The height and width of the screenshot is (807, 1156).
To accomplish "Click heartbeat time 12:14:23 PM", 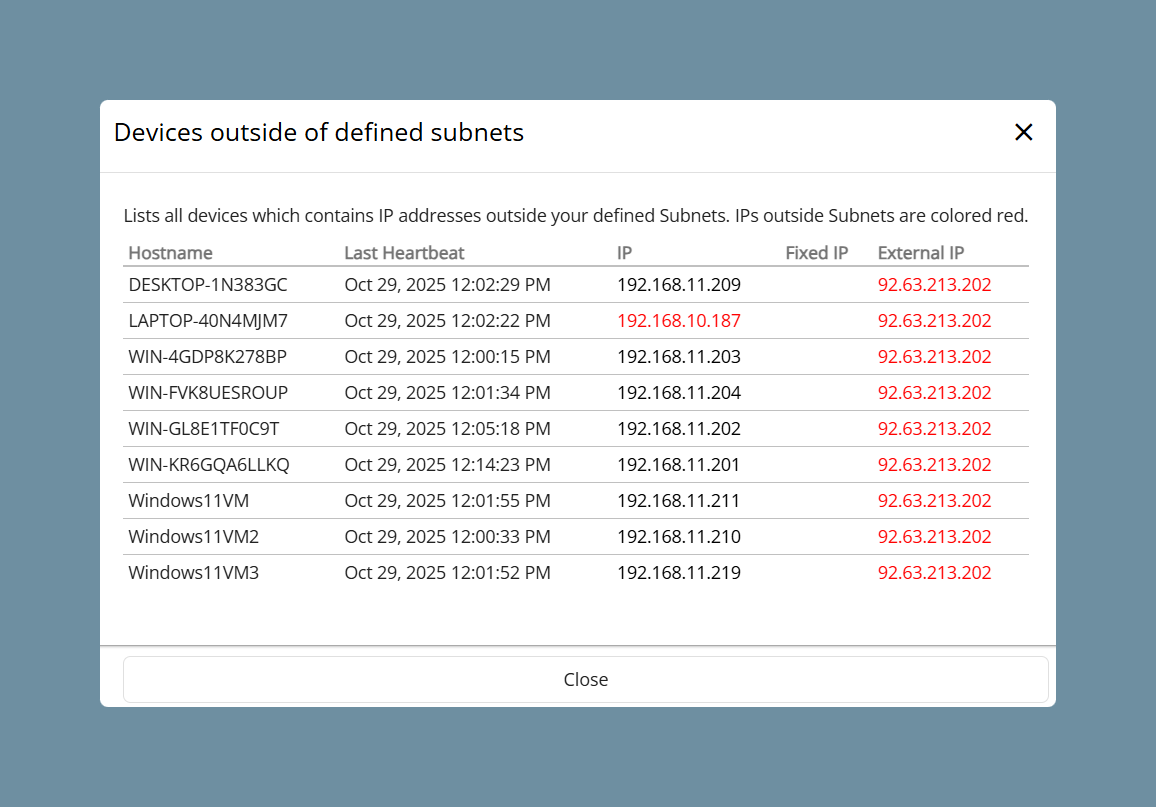I will pos(499,465).
